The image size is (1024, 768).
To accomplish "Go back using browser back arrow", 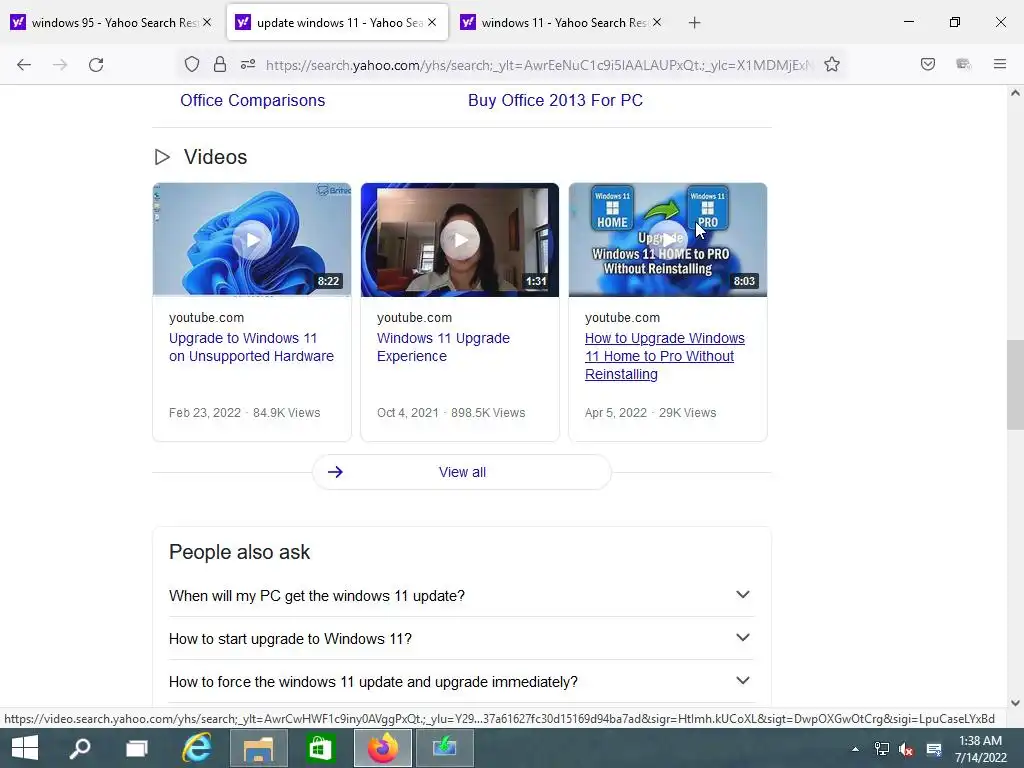I will point(24,65).
